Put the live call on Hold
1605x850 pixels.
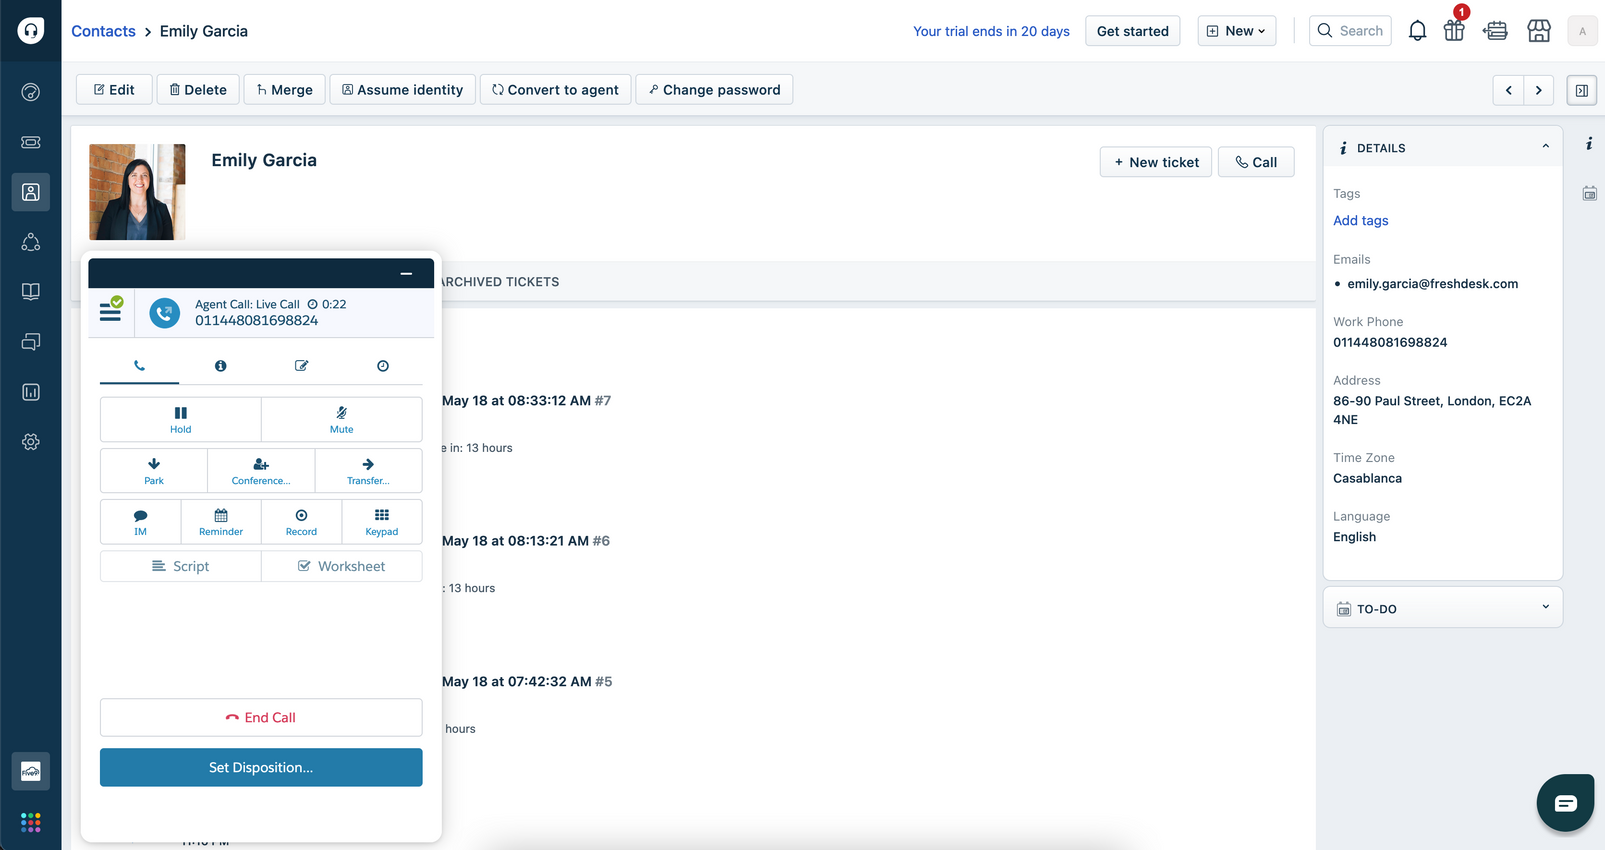(x=180, y=419)
